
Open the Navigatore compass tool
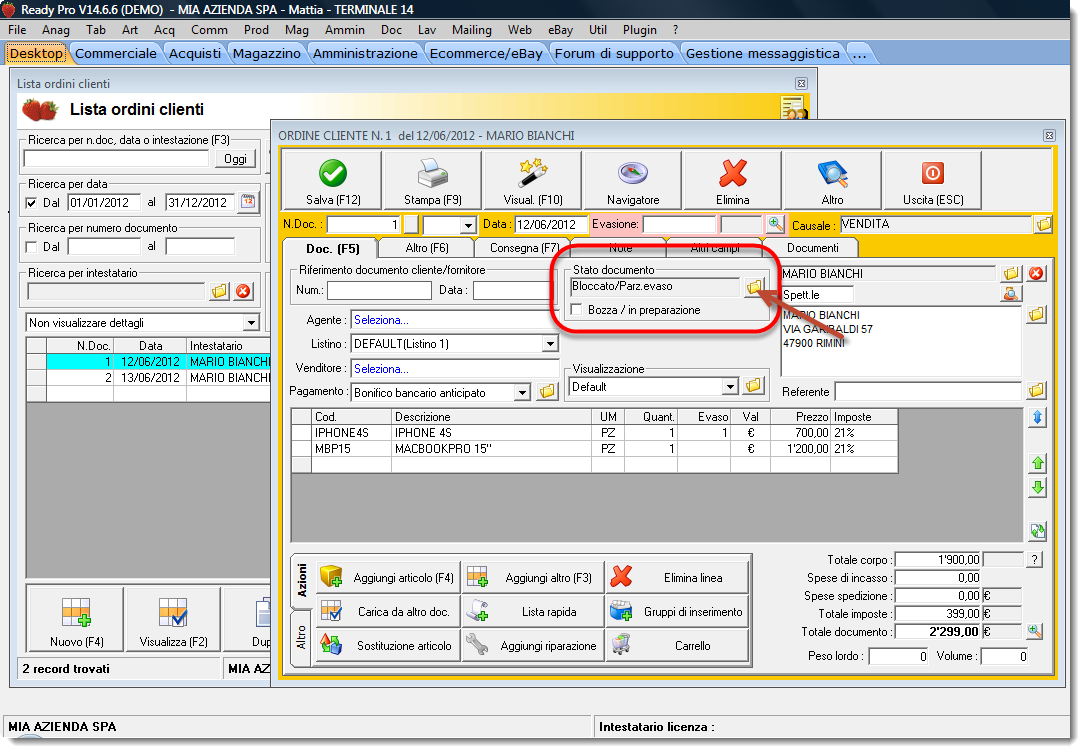[x=632, y=174]
